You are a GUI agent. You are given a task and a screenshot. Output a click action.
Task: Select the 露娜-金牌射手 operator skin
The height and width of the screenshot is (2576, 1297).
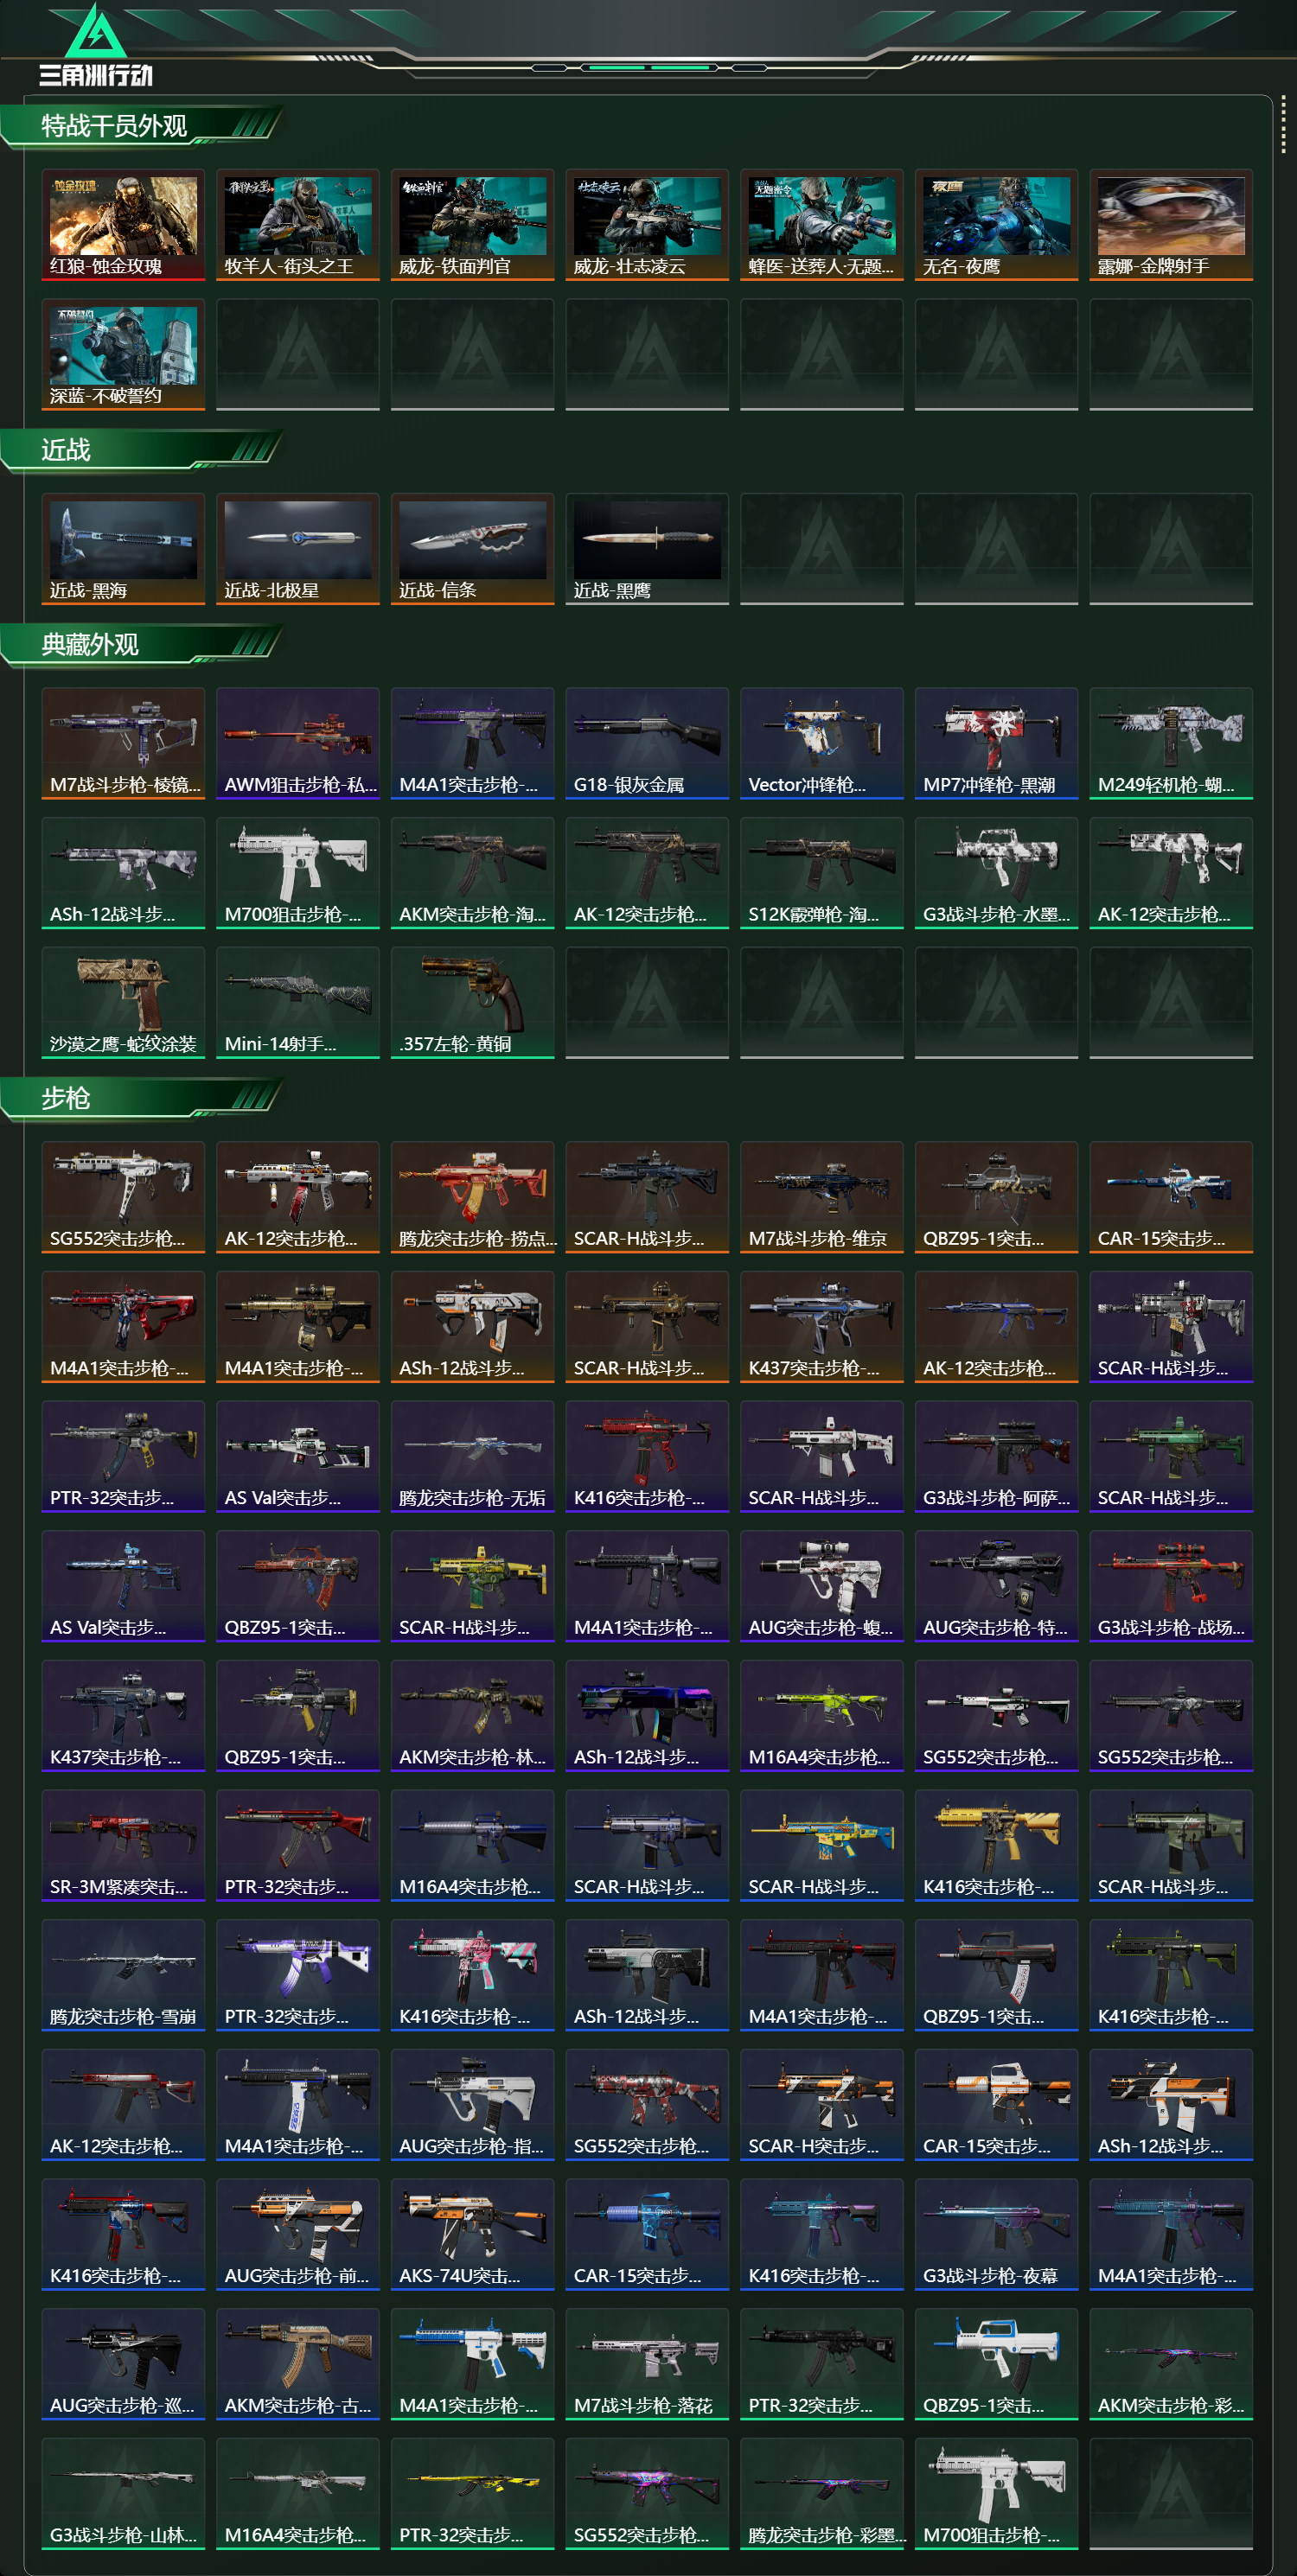click(1171, 224)
